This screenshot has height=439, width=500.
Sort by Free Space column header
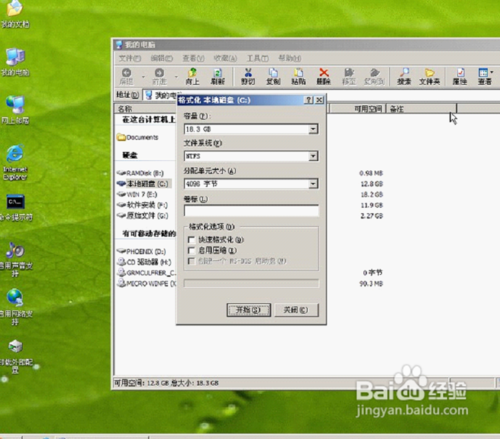(358, 109)
